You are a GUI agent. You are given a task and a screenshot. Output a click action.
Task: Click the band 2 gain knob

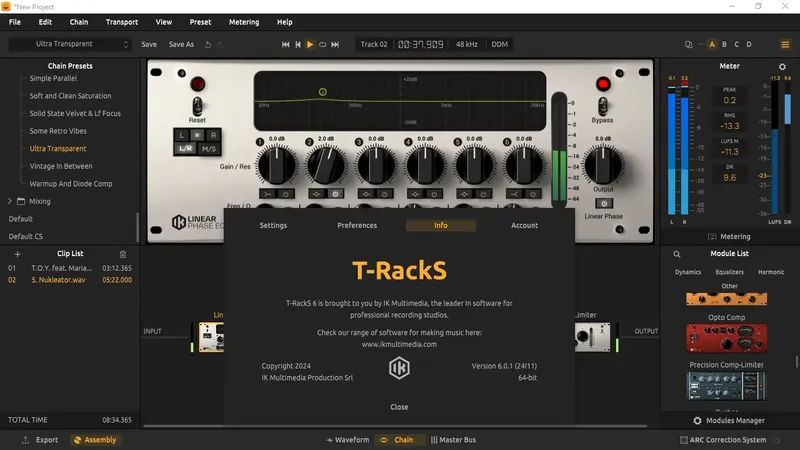(326, 165)
